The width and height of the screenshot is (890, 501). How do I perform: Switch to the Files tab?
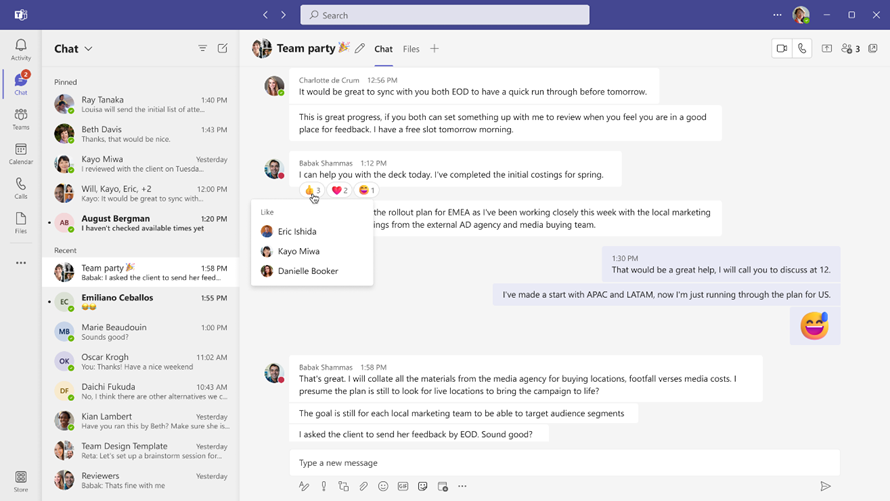[411, 49]
